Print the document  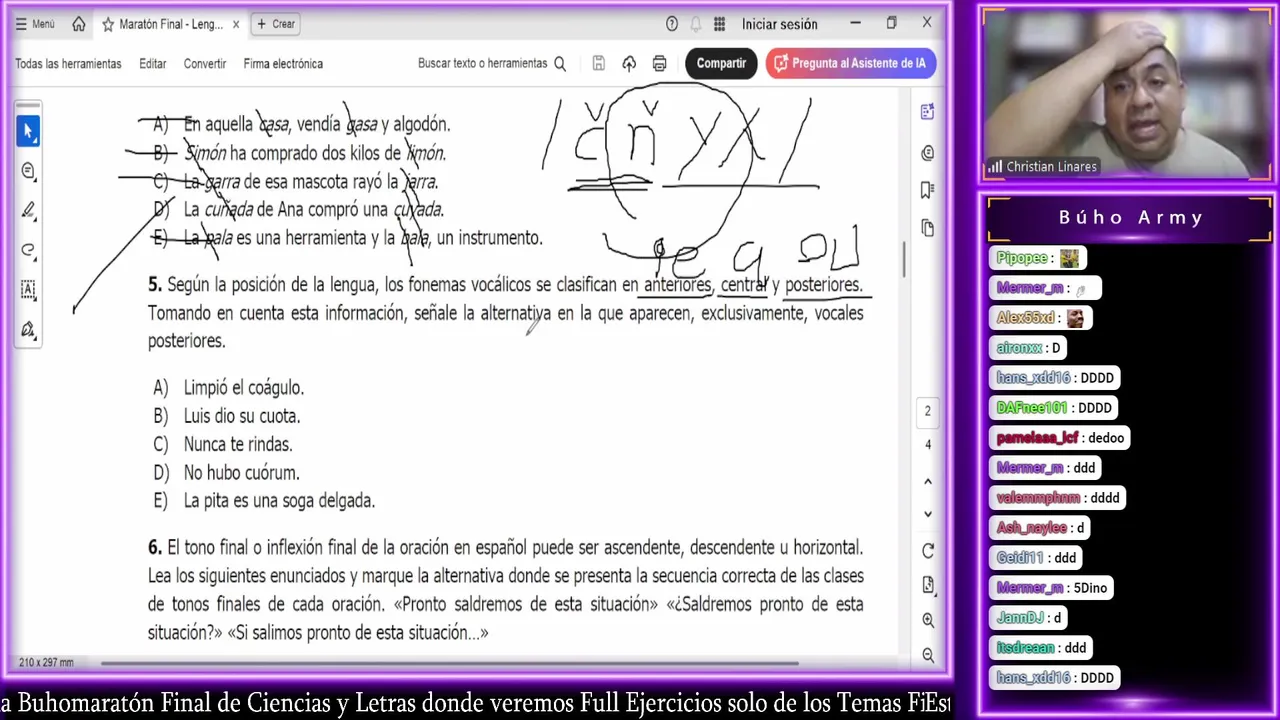tap(659, 63)
